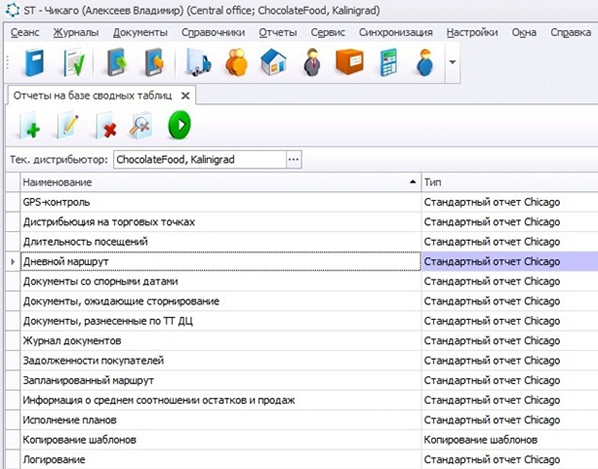598x469 pixels.
Task: Edit selected report with pencil icon
Action: point(68,125)
